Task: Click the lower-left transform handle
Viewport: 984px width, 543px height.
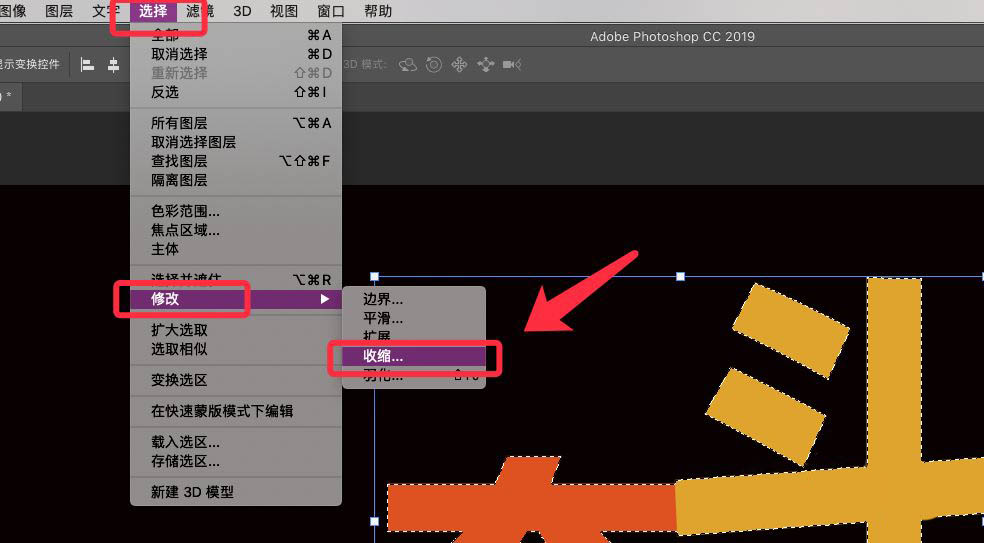Action: [x=375, y=521]
